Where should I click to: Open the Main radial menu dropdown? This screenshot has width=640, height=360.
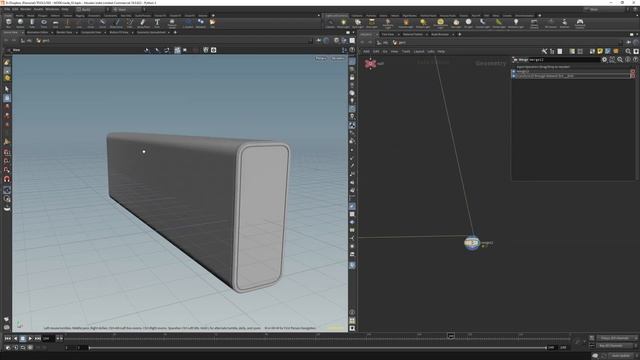pos(129,9)
